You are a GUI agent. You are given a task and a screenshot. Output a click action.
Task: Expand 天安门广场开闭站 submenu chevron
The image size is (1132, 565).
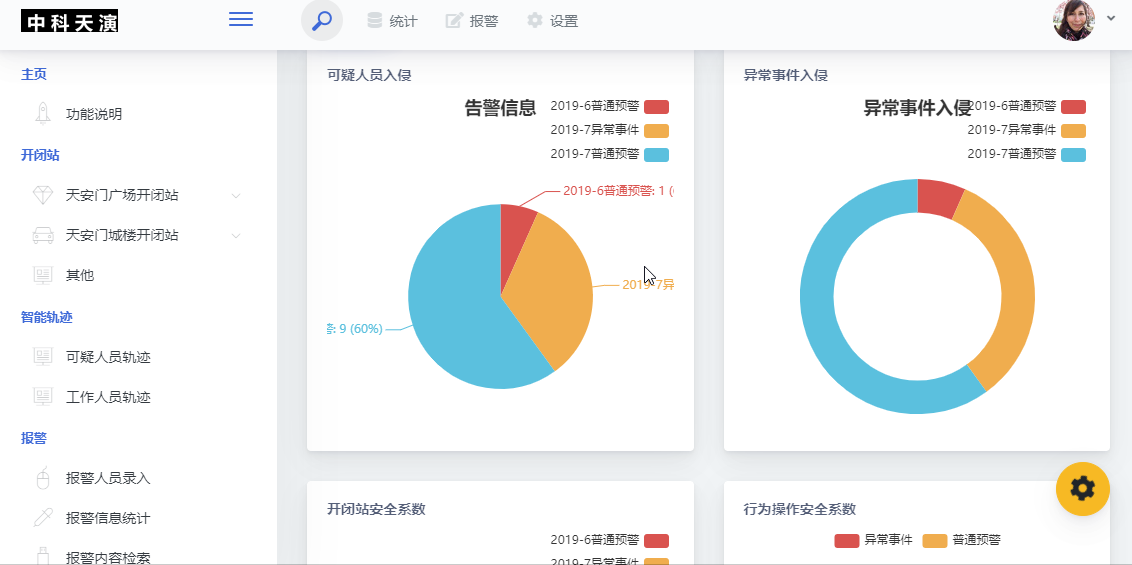(x=236, y=195)
